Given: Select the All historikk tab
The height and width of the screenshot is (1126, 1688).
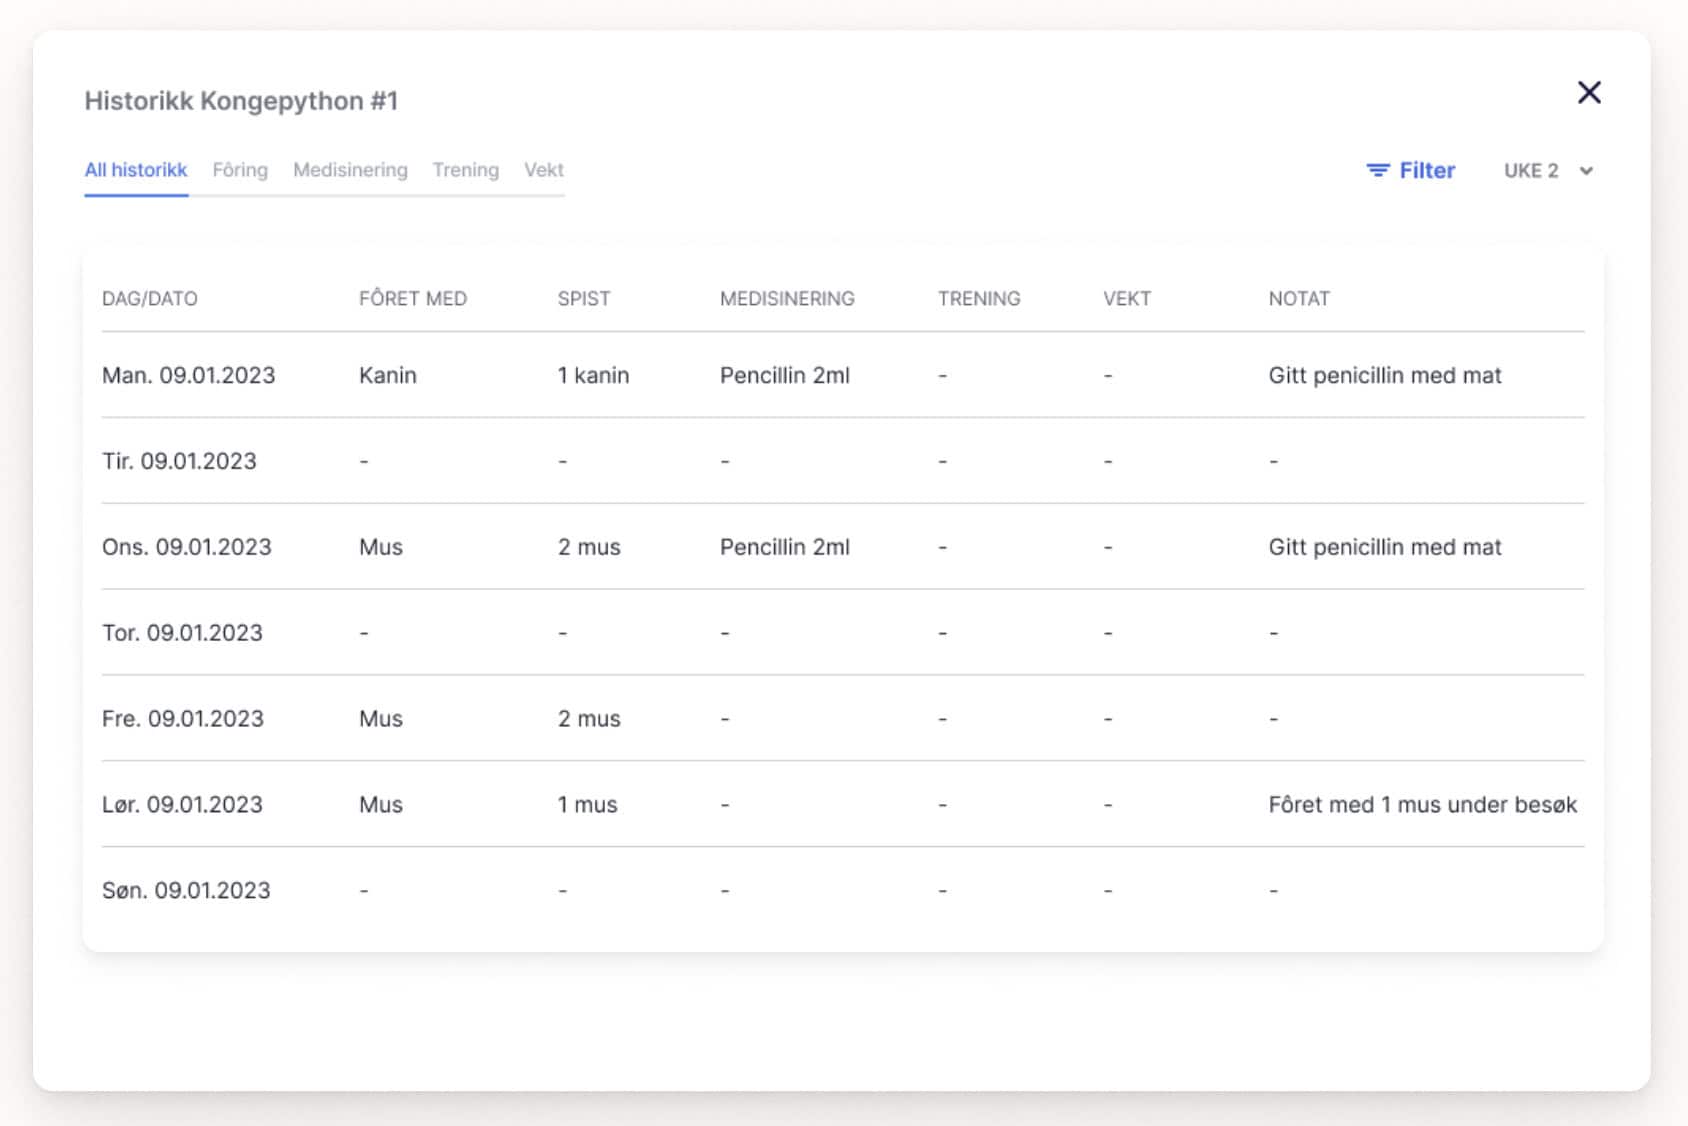Looking at the screenshot, I should point(136,170).
